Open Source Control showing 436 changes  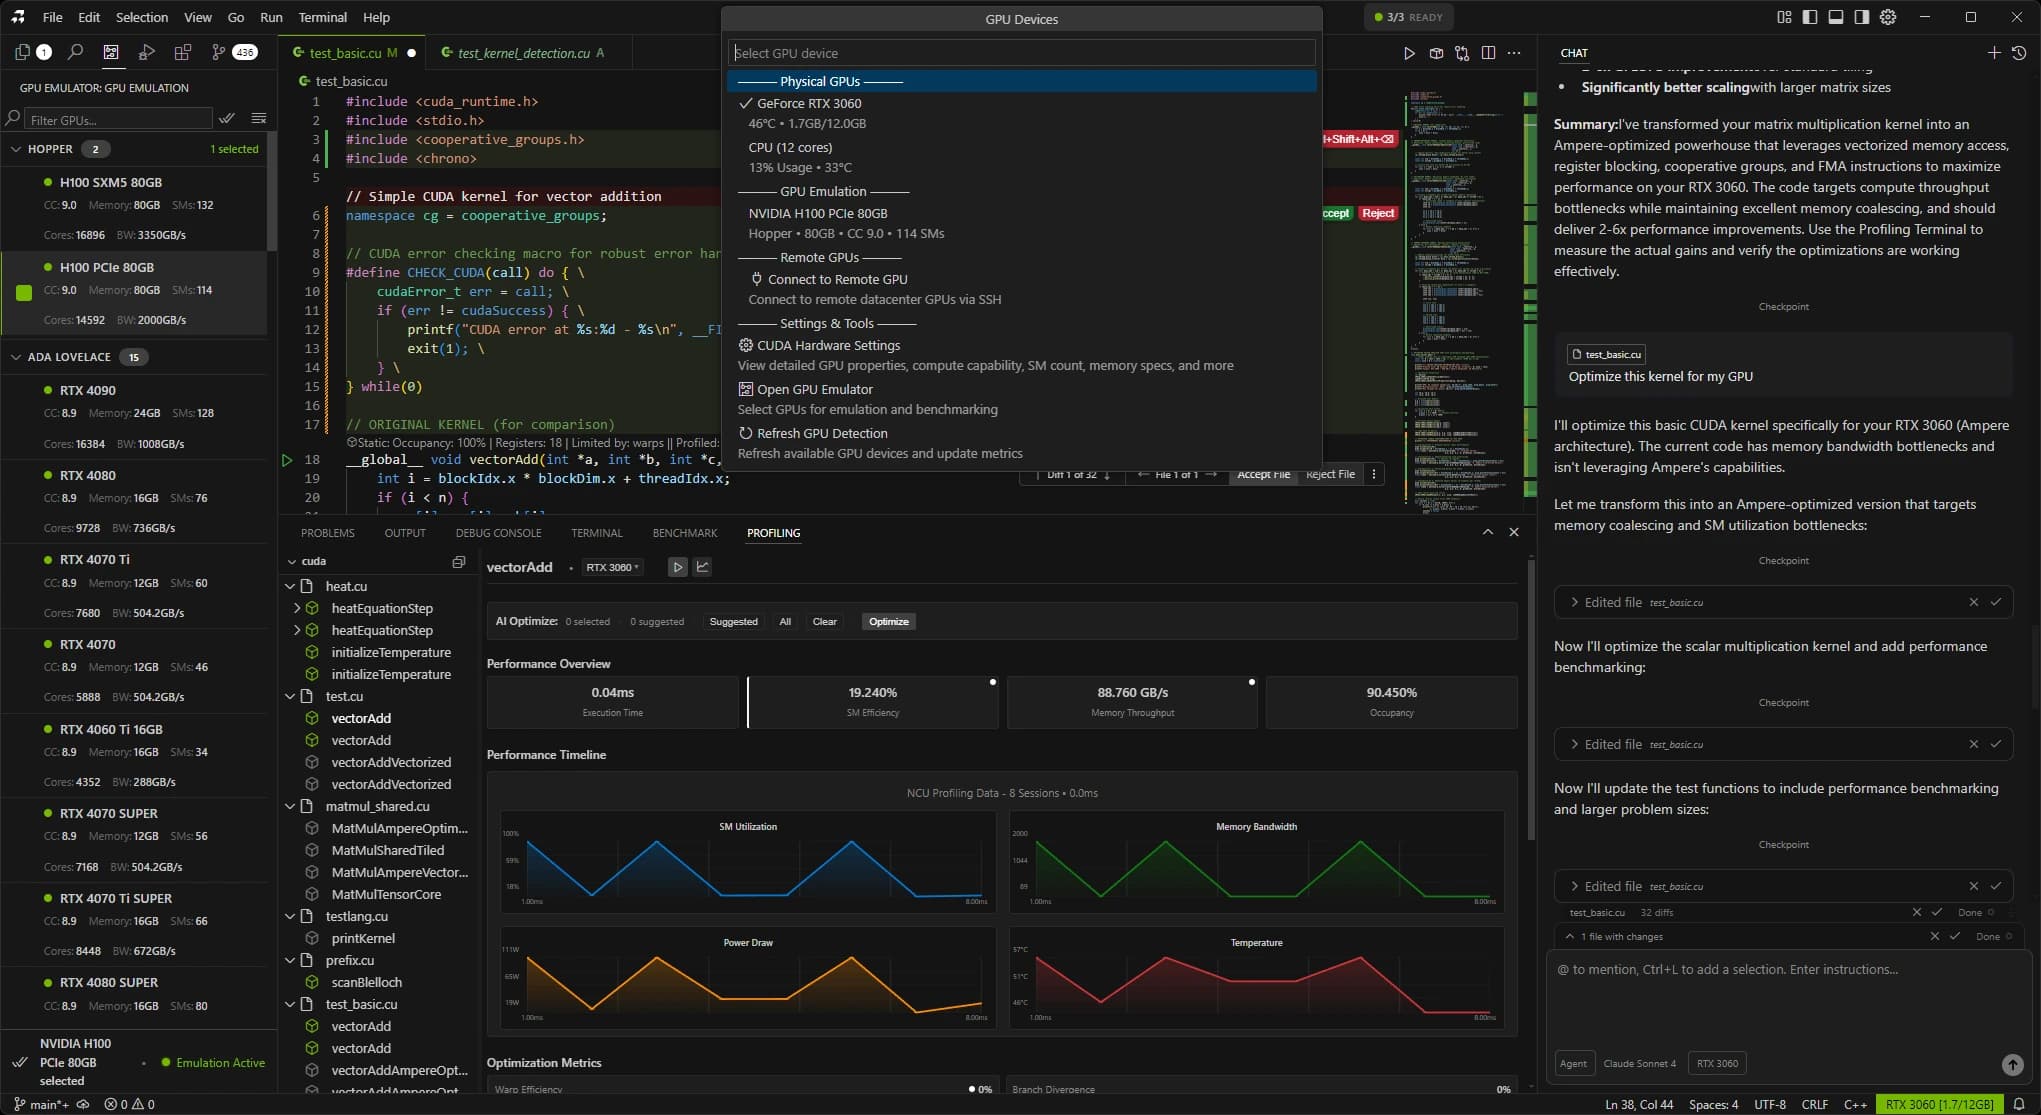(218, 52)
